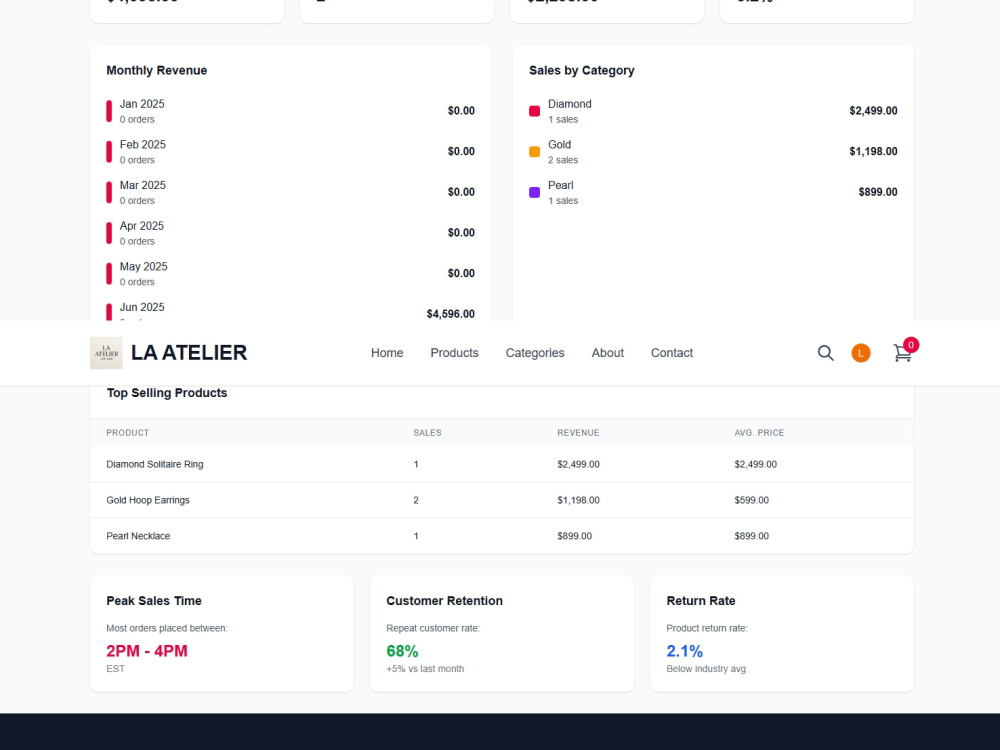The height and width of the screenshot is (750, 1000).
Task: Click the AVG. PRICE column header
Action: click(759, 432)
